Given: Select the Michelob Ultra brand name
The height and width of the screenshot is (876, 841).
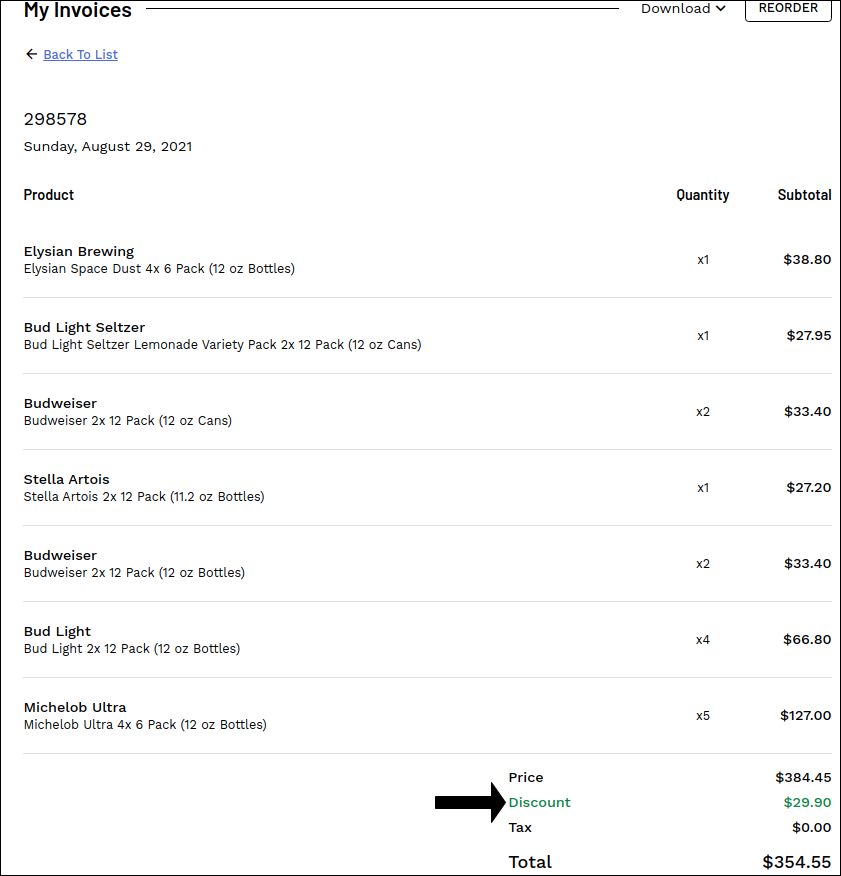Looking at the screenshot, I should pyautogui.click(x=75, y=707).
